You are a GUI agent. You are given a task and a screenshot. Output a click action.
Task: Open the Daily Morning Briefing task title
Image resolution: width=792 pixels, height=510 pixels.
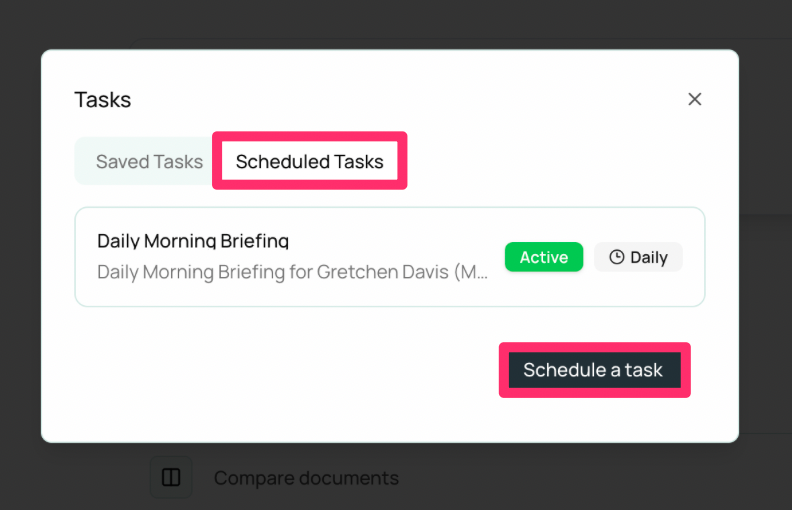(193, 241)
